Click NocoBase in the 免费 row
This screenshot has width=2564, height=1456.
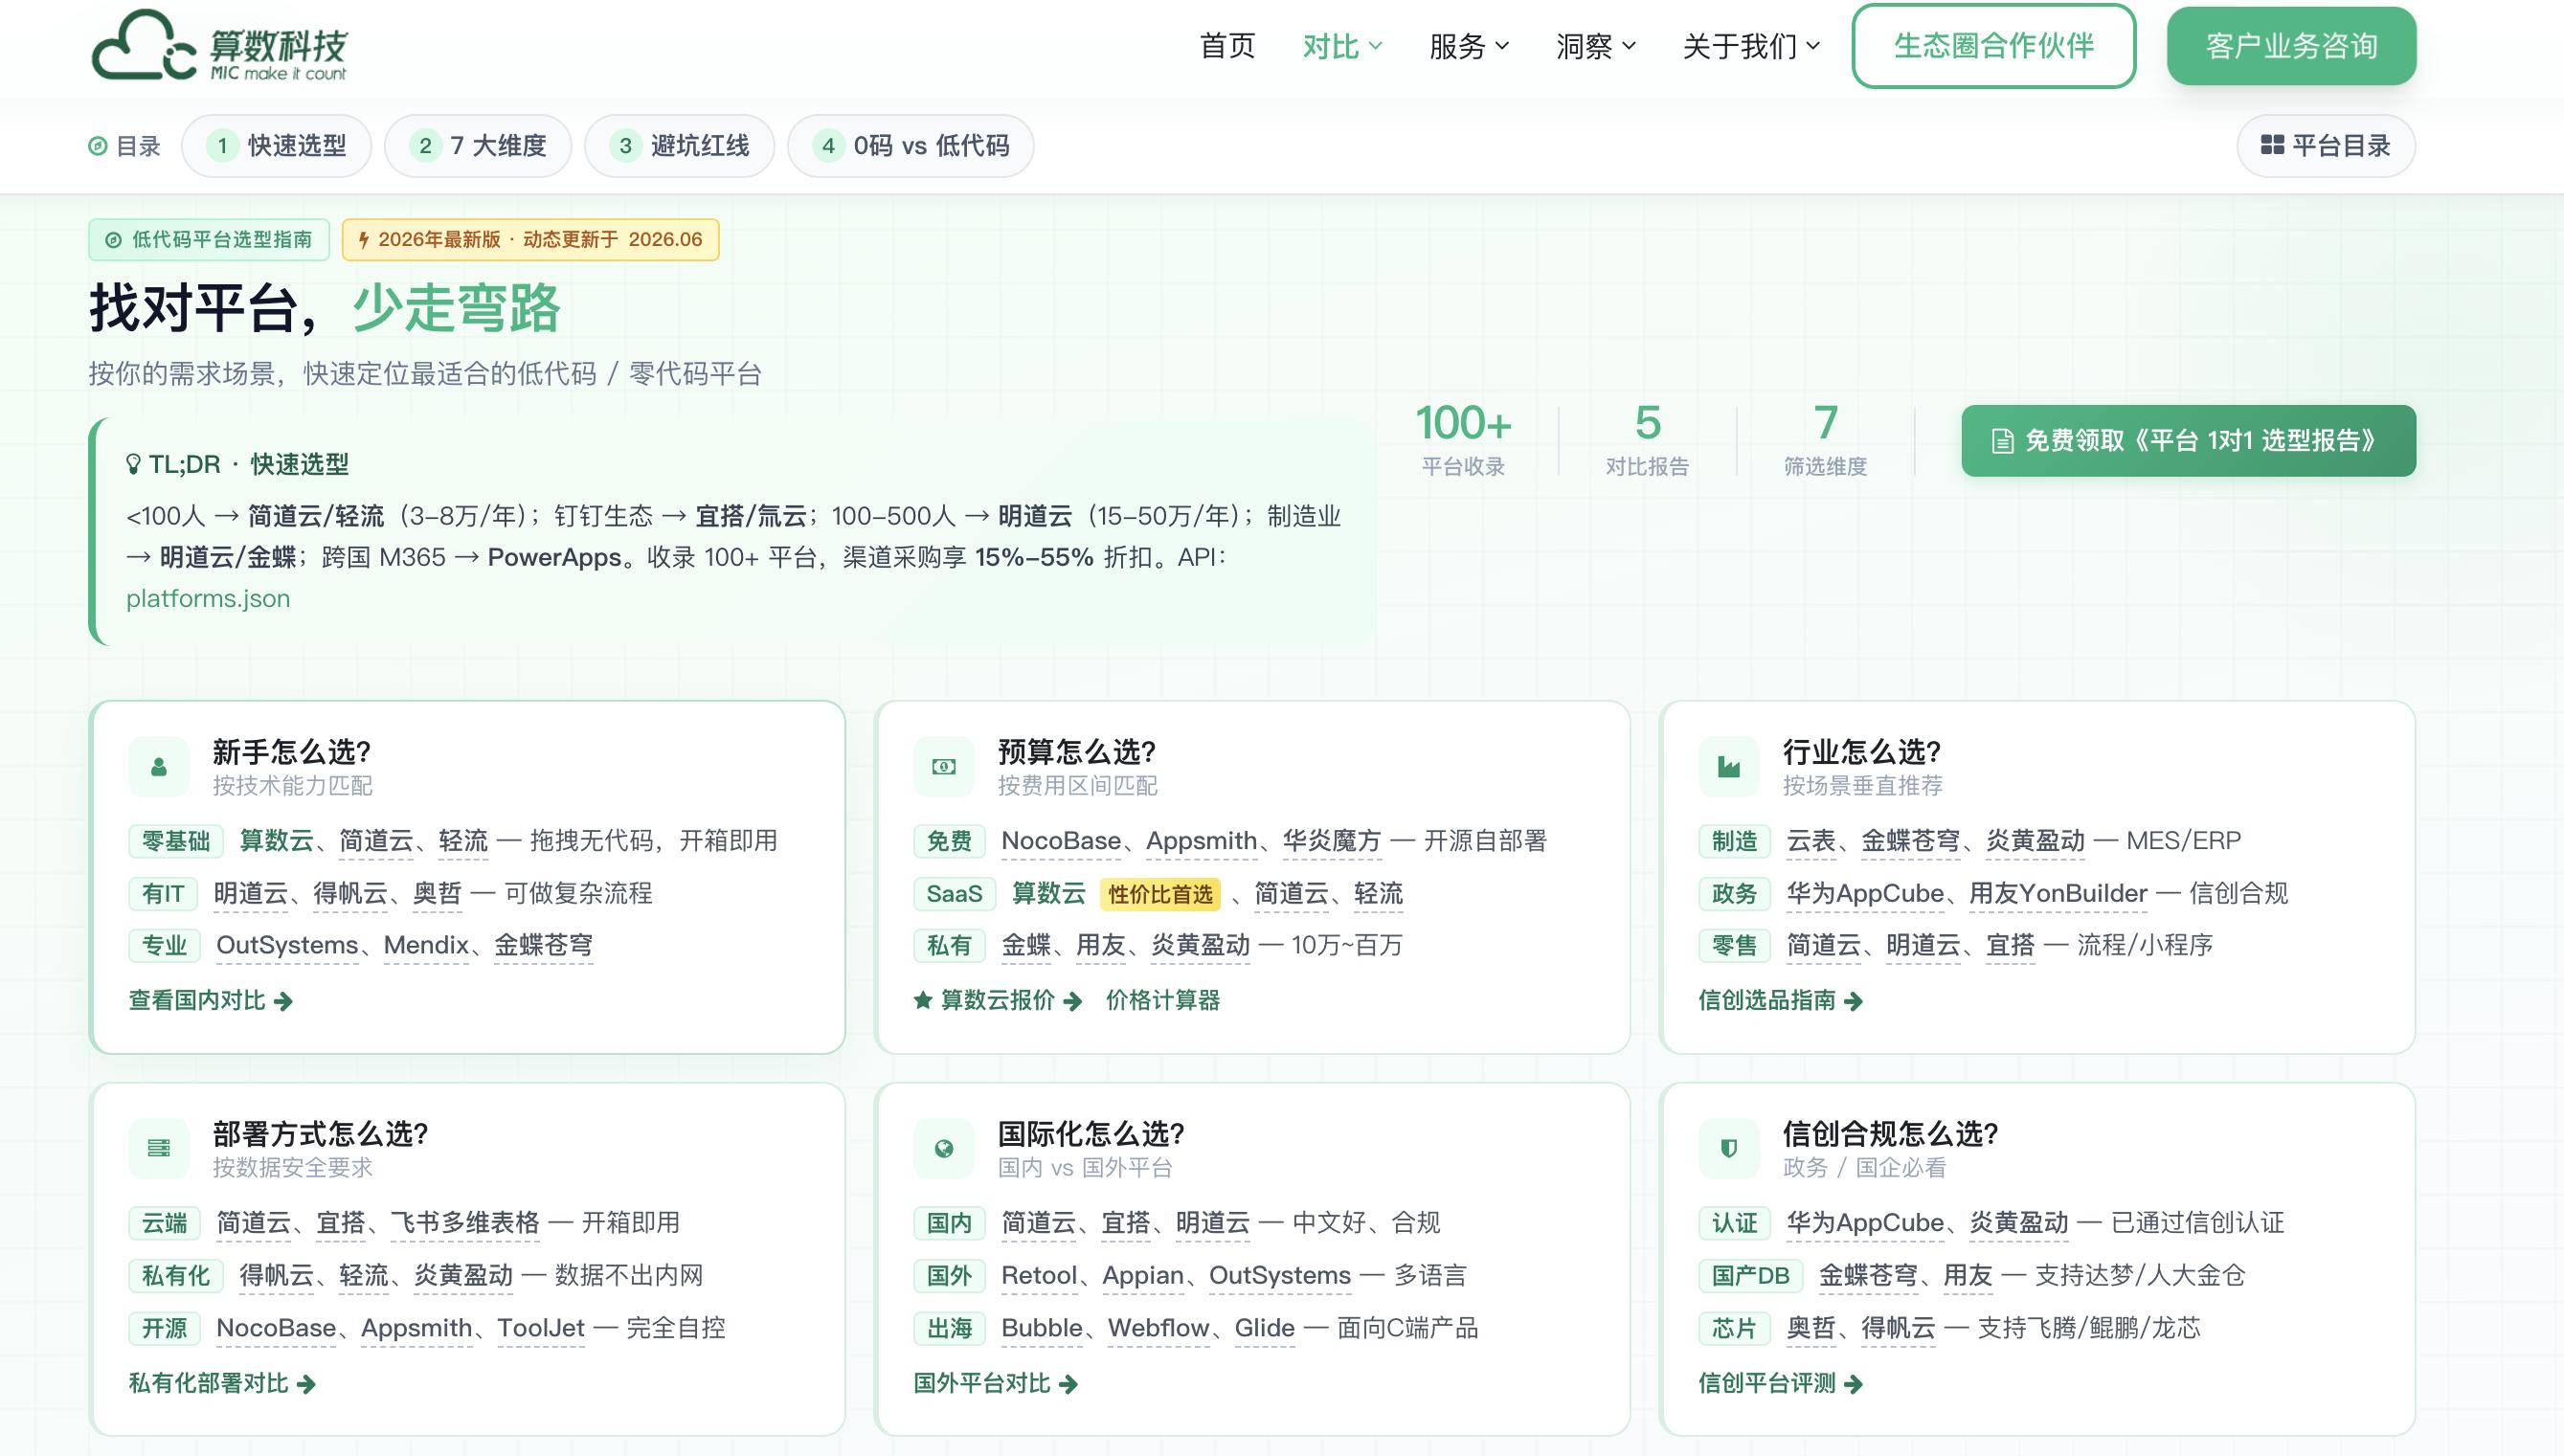1061,841
